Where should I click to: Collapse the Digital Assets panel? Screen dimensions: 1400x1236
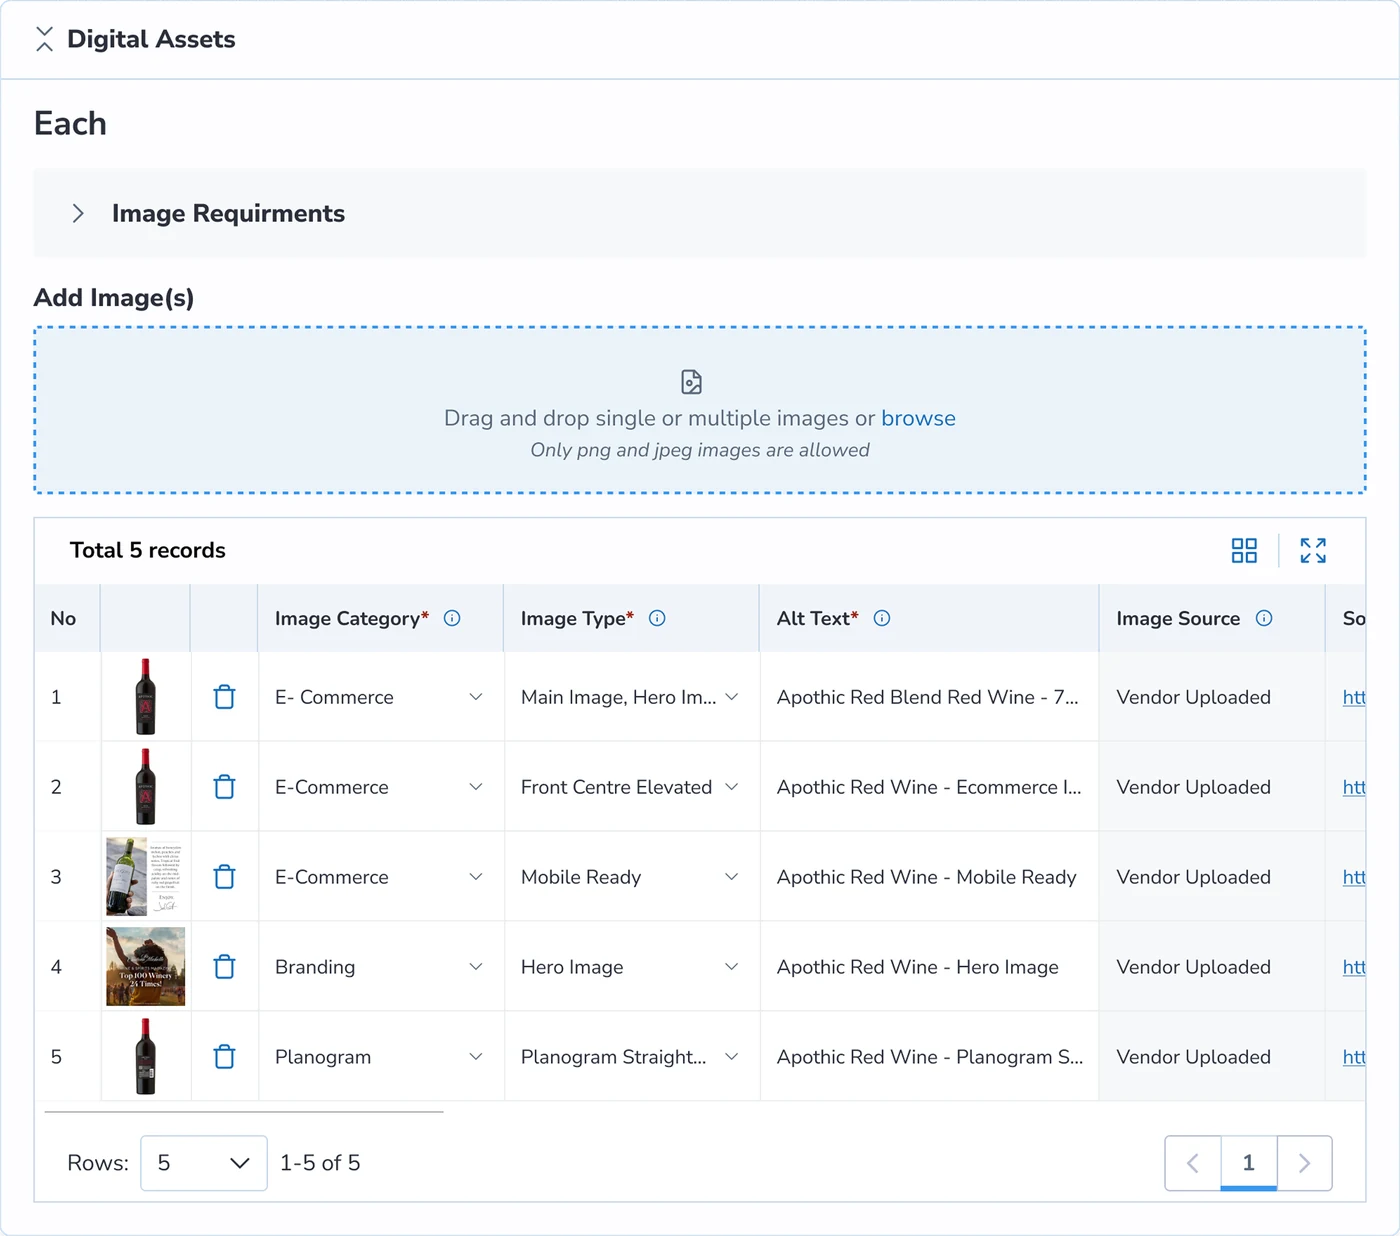click(44, 39)
